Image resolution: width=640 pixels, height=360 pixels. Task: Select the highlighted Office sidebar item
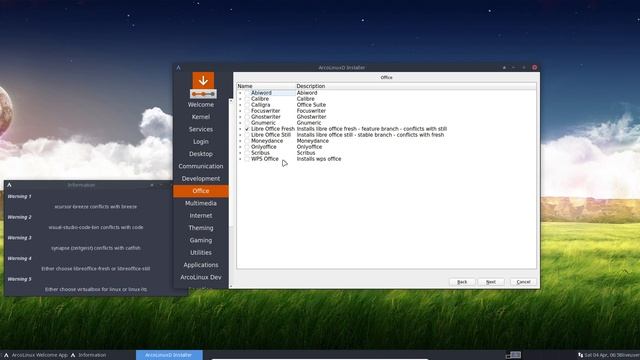(x=200, y=191)
